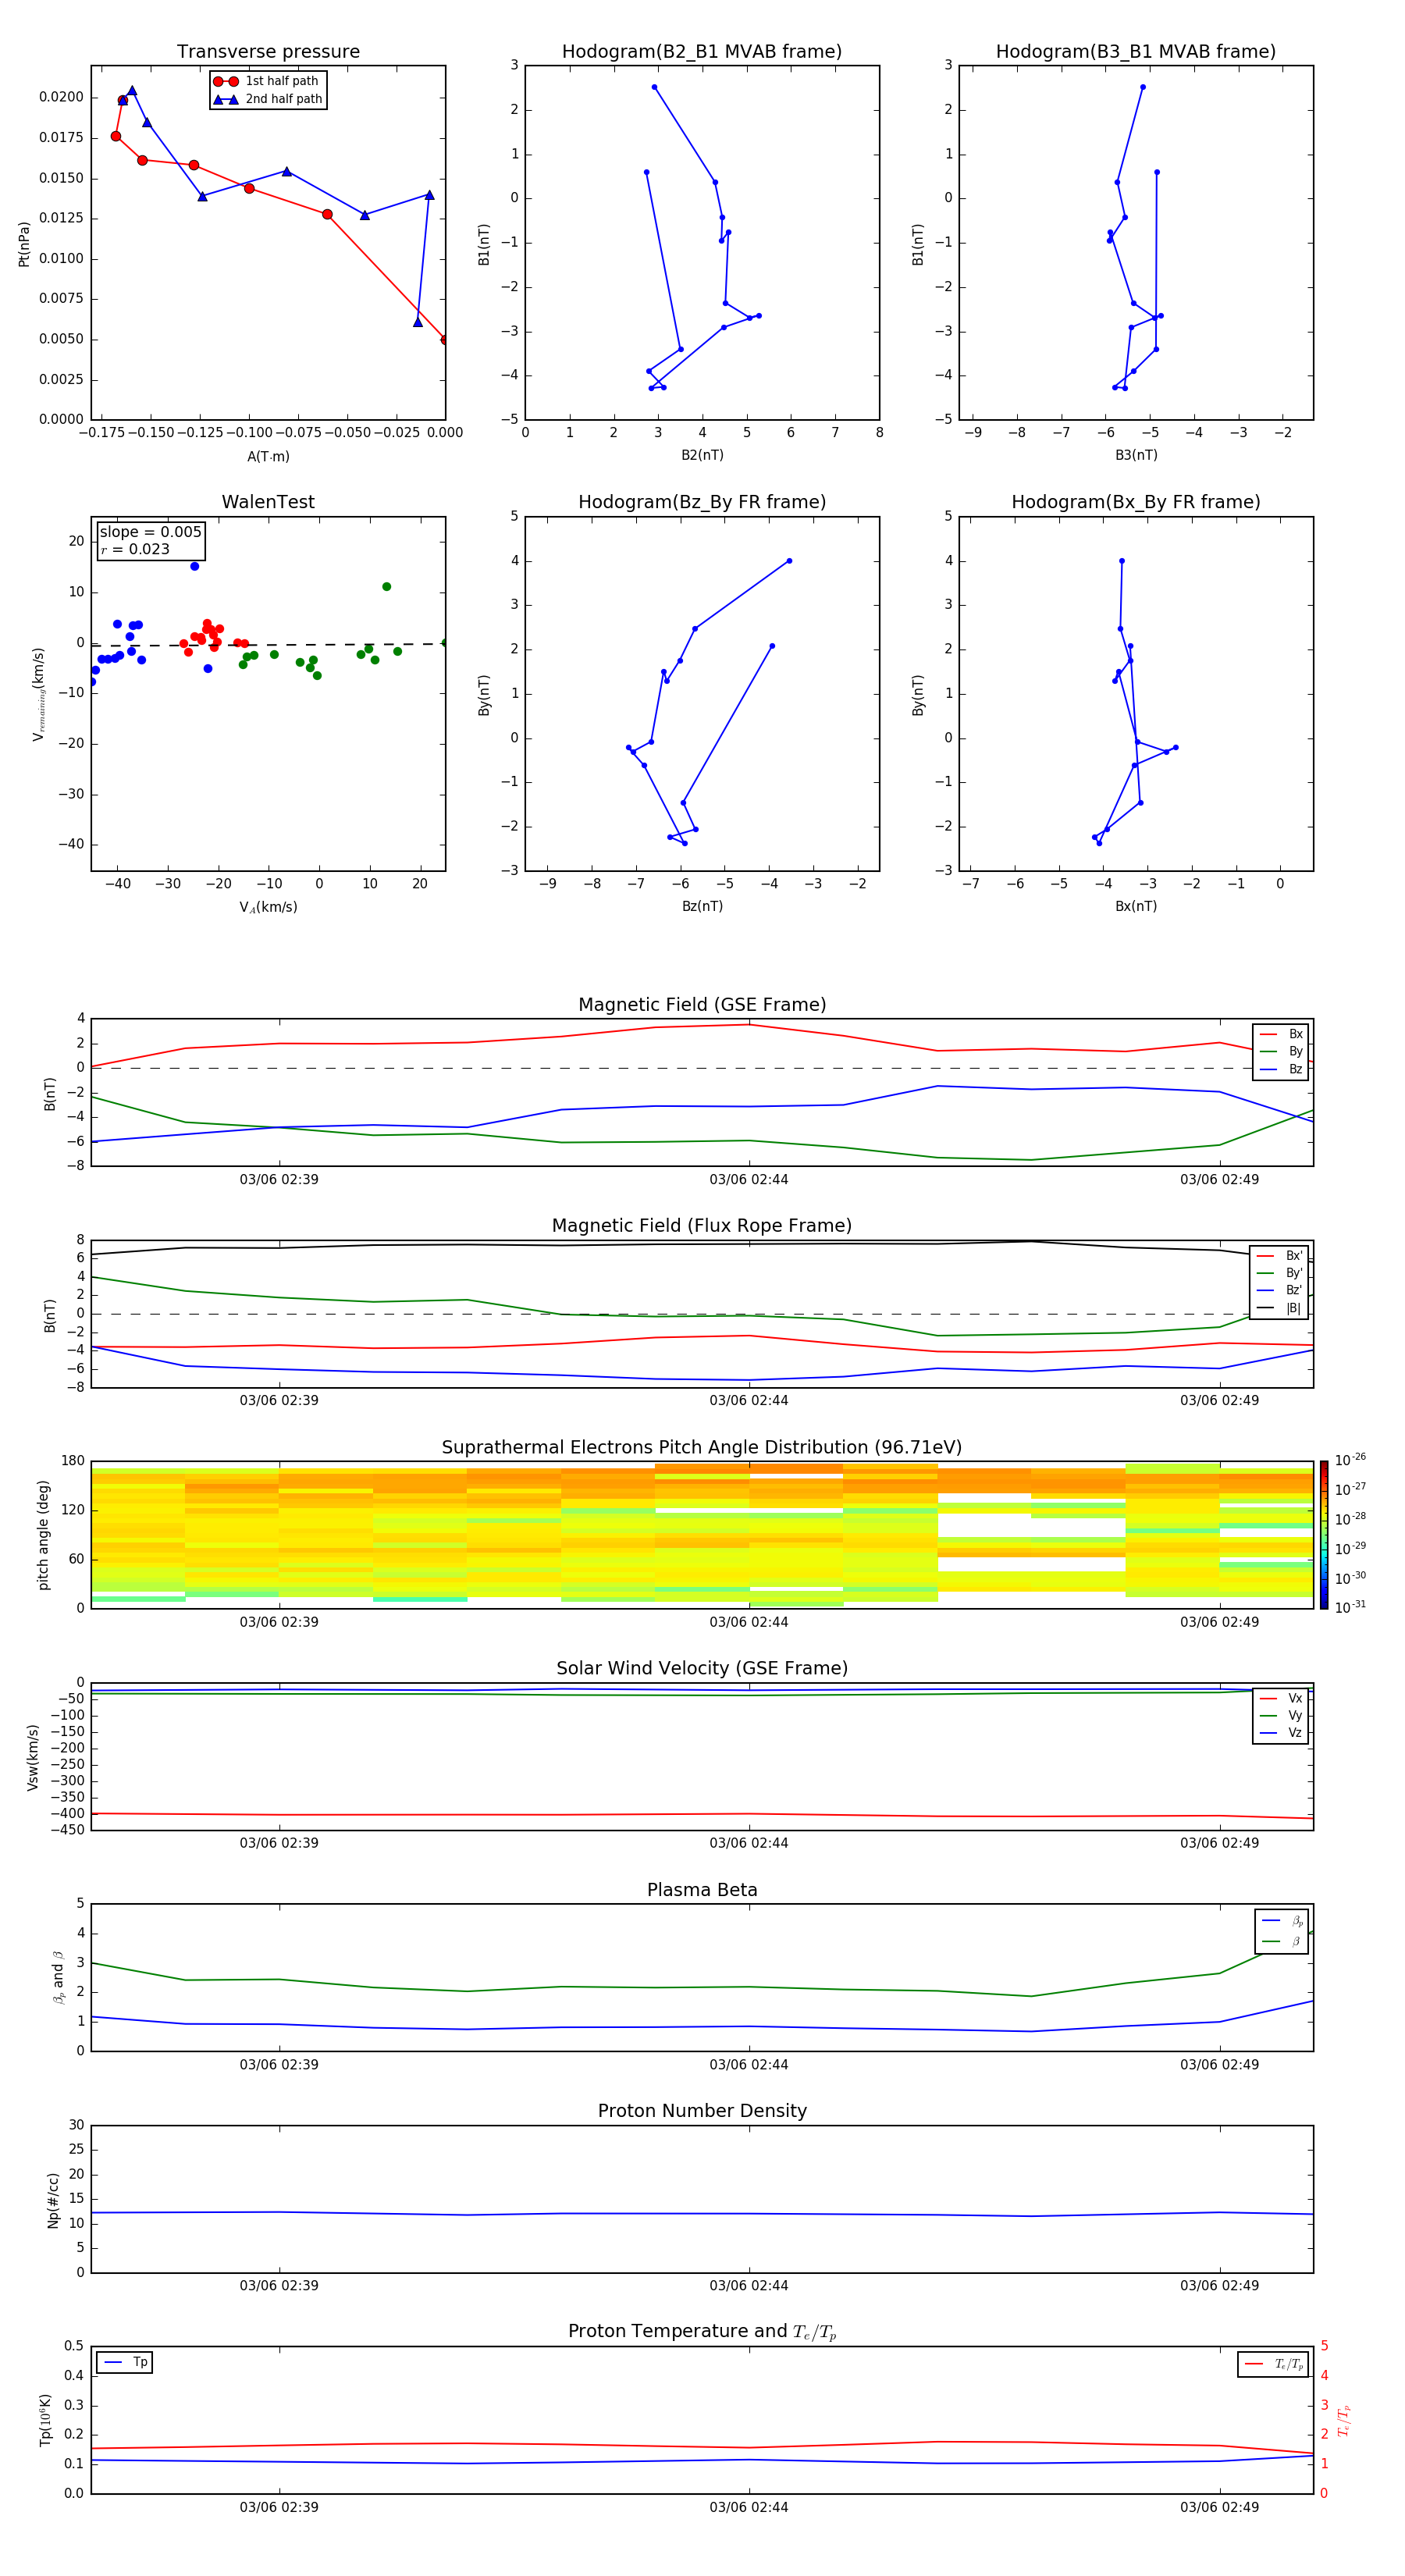Image resolution: width=1405 pixels, height=2576 pixels.
Task: Select the '1st half path' legend entry
Action: (267, 81)
